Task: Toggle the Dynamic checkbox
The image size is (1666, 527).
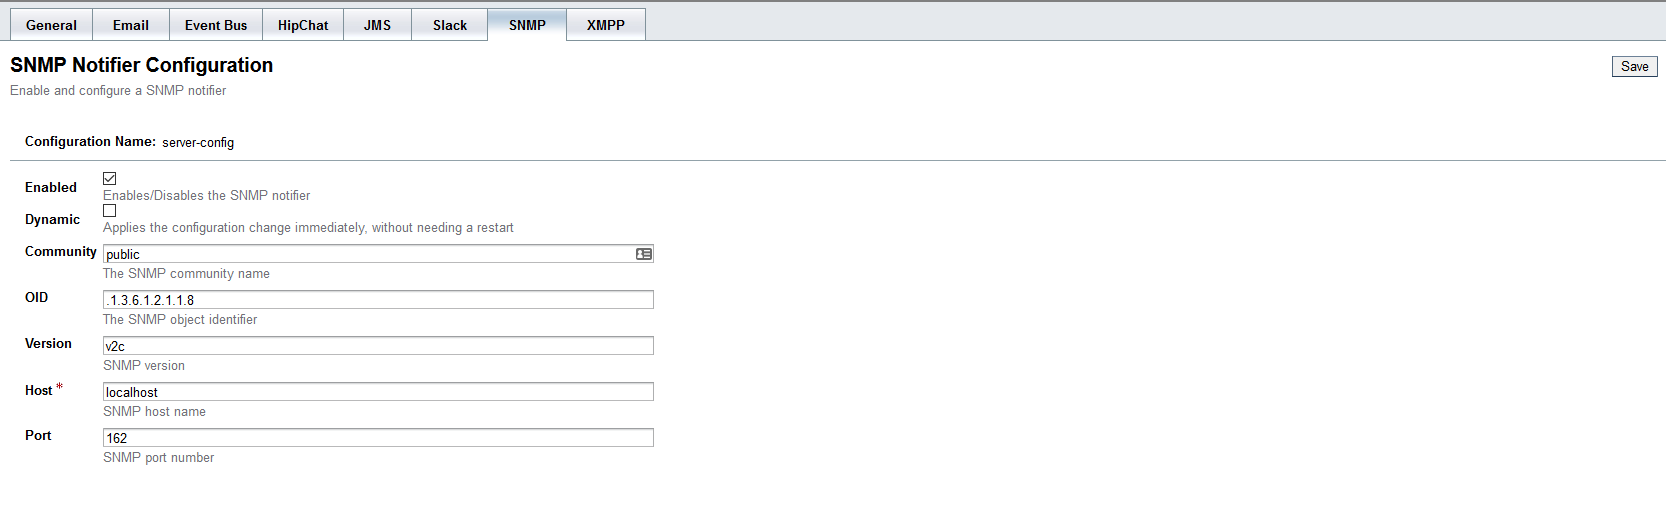Action: pos(110,210)
